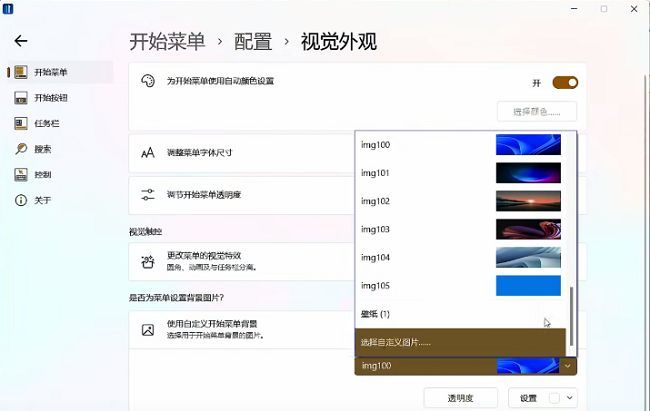Click the white swatch beside 设置
This screenshot has height=411, width=650.
point(554,398)
